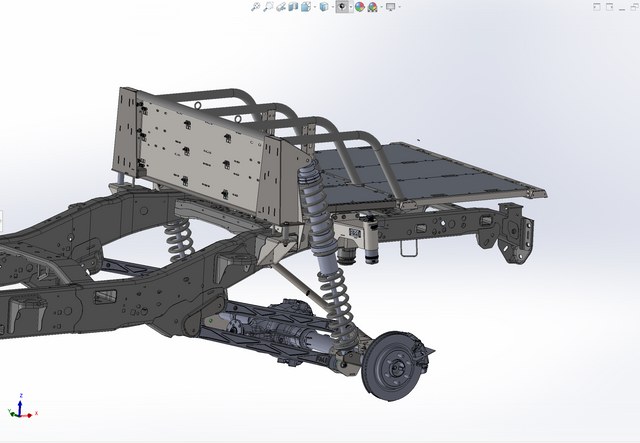Expand the Apply Scene dropdown arrow
Image resolution: width=640 pixels, height=443 pixels.
(381, 6)
